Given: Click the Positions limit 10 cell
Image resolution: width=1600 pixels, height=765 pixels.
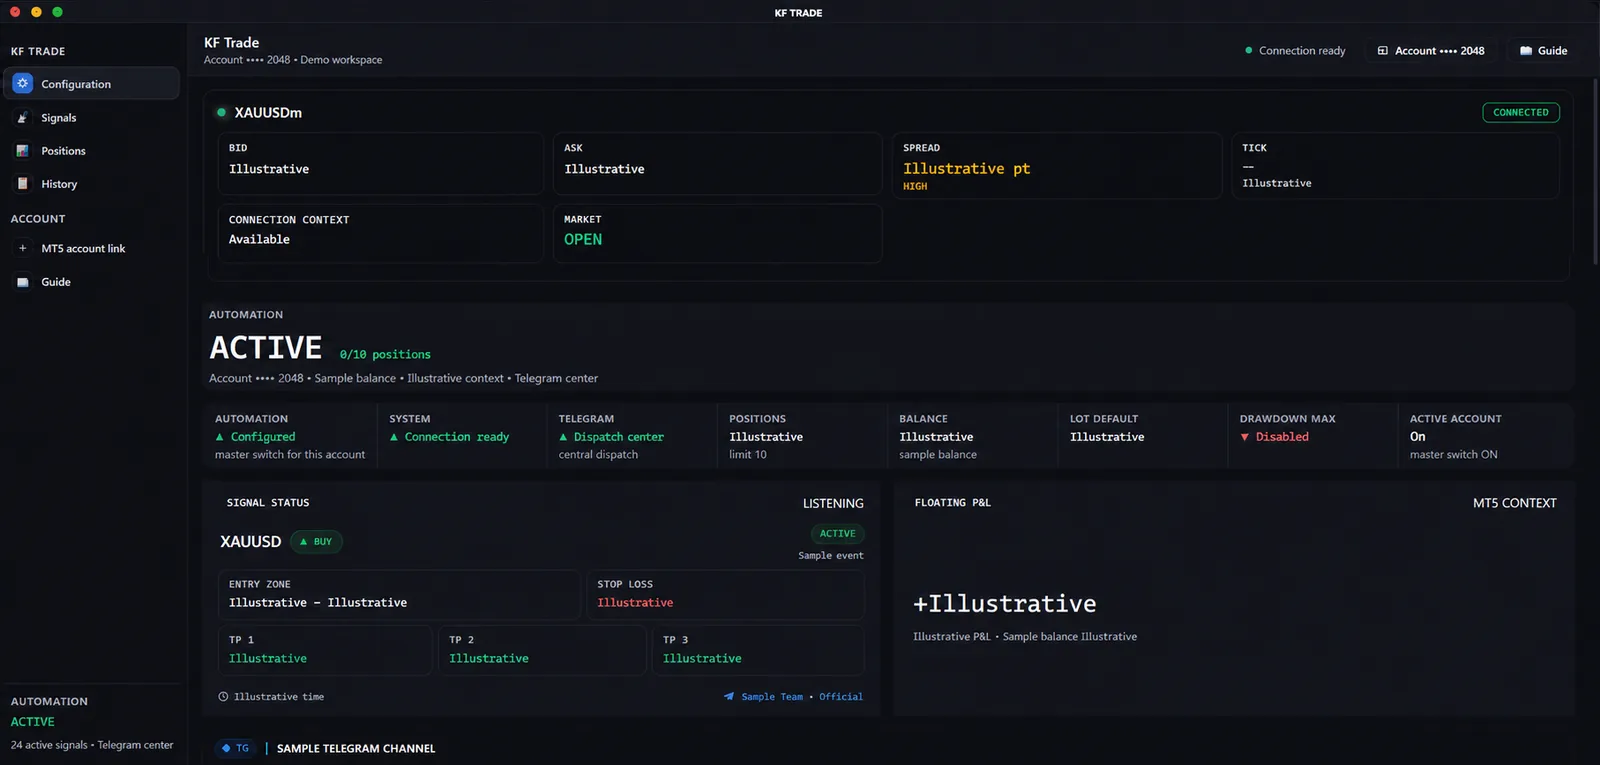Looking at the screenshot, I should pyautogui.click(x=801, y=436).
